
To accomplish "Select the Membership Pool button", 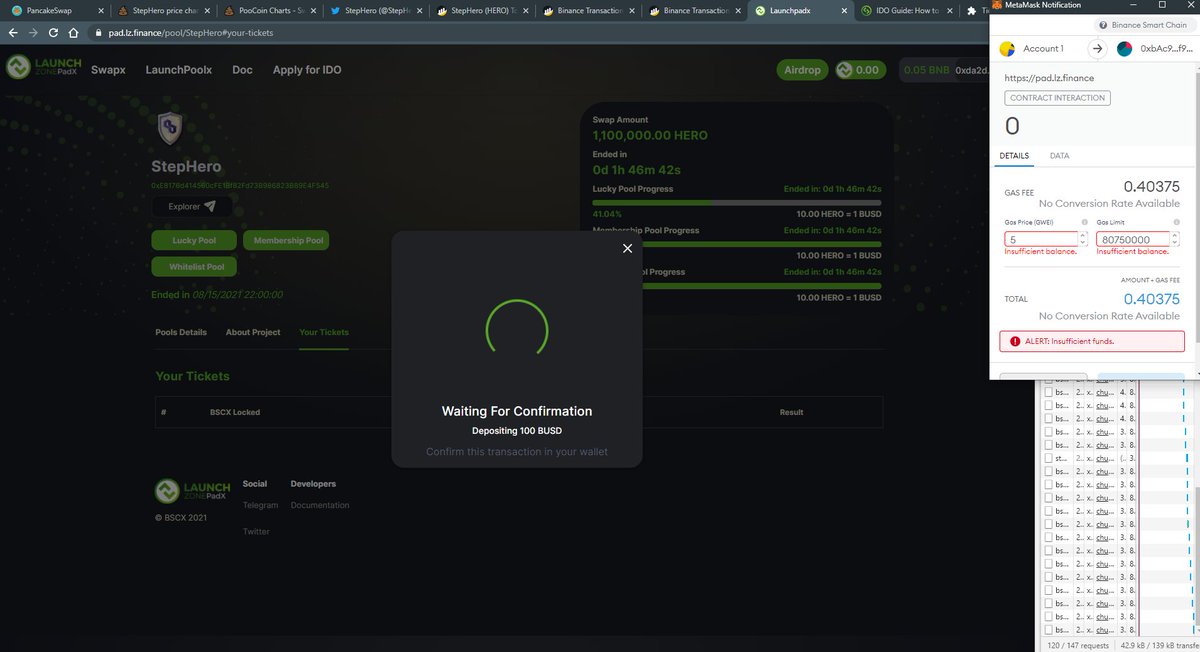I will point(287,240).
